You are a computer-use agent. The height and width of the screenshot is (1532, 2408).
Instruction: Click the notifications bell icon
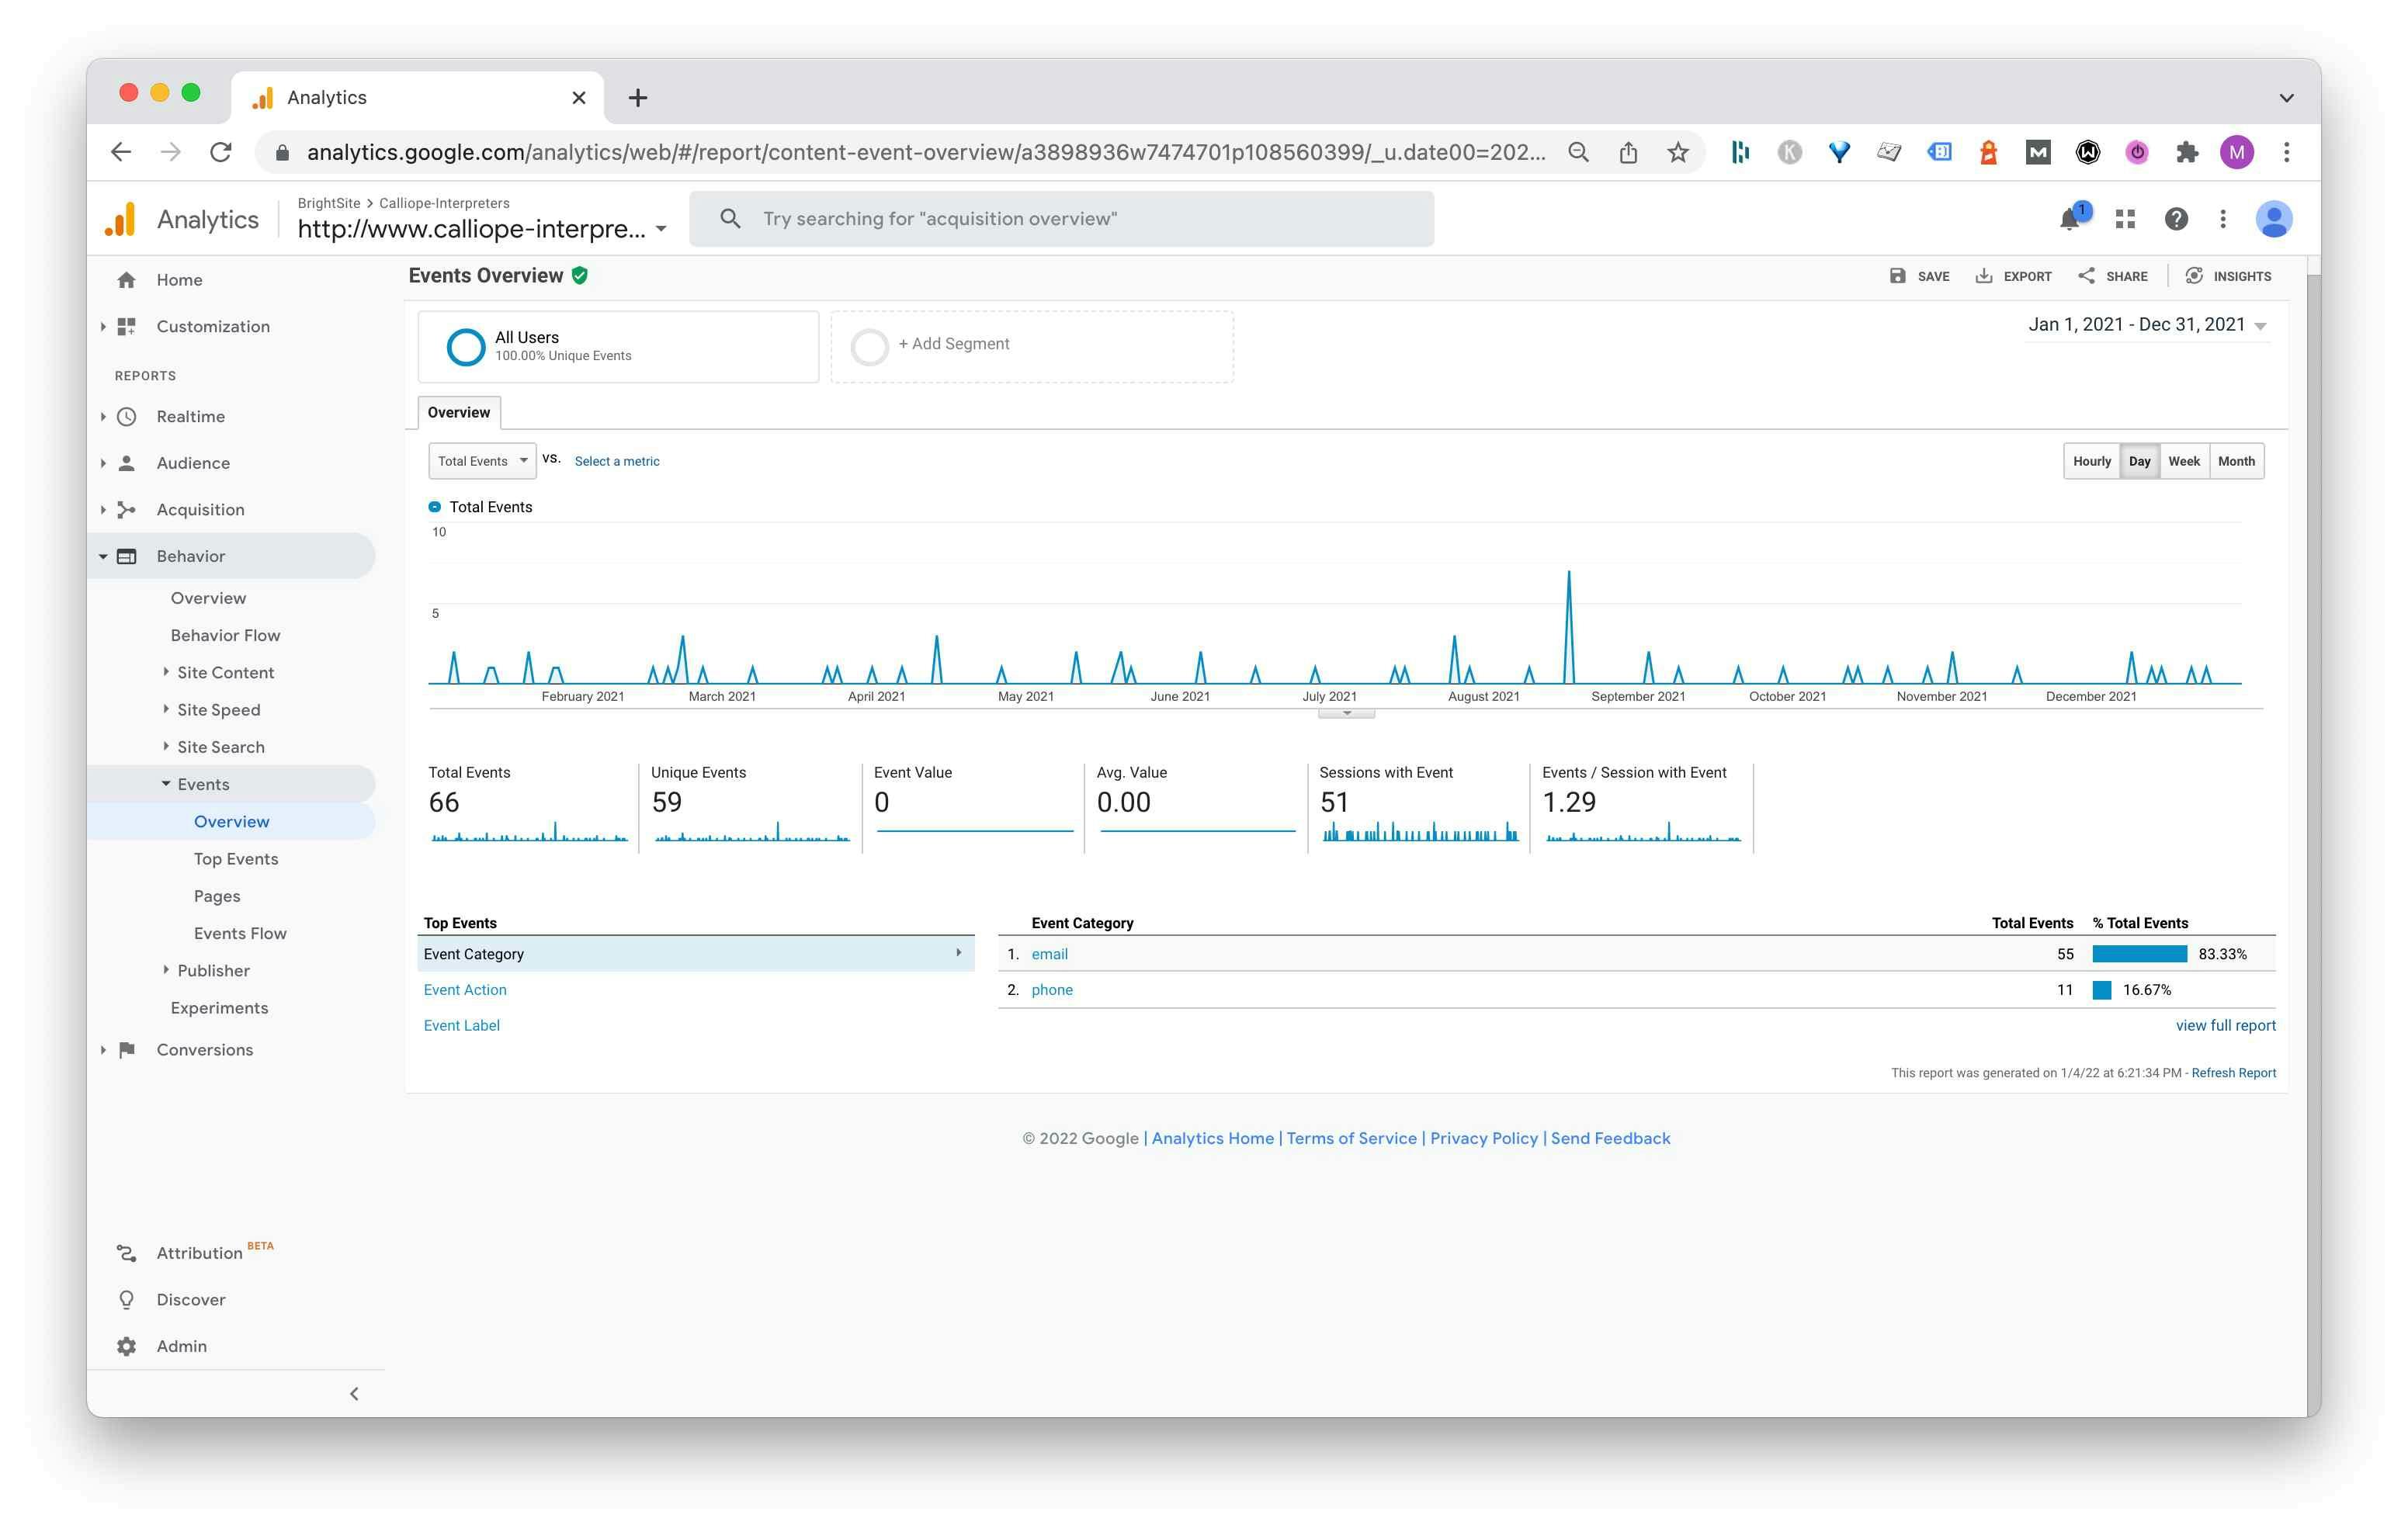tap(2069, 219)
